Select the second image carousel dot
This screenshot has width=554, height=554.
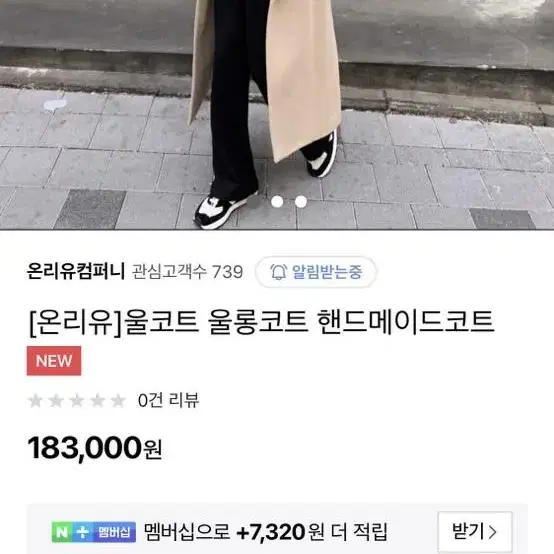point(301,201)
